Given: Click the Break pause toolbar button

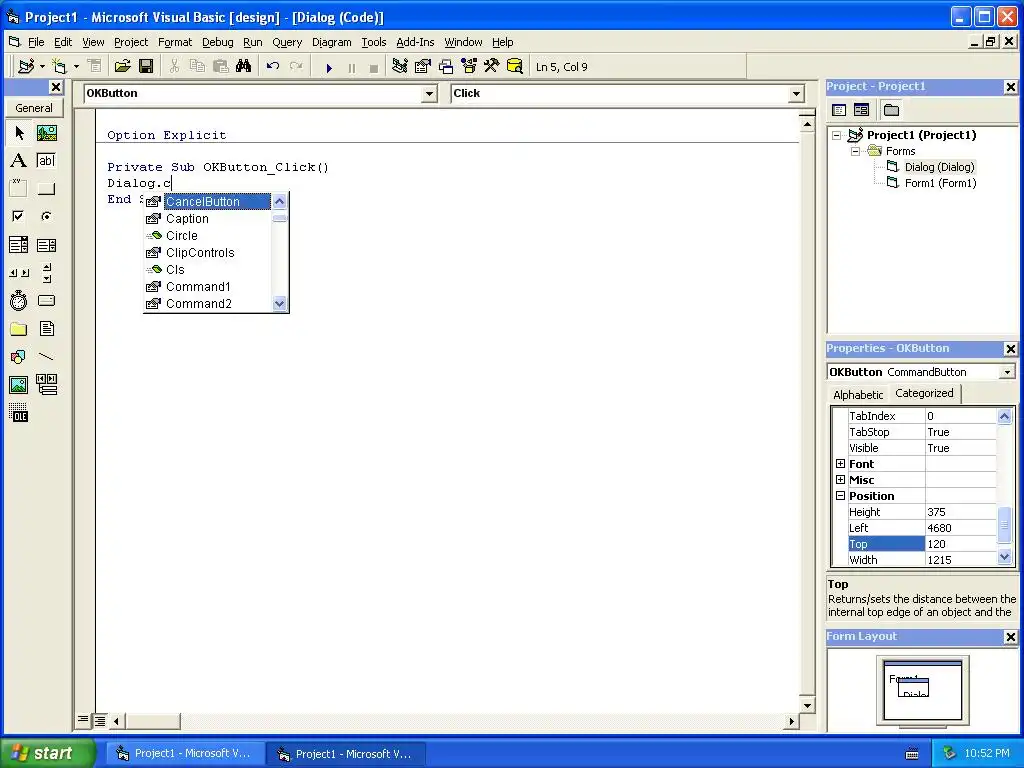Looking at the screenshot, I should tap(352, 67).
